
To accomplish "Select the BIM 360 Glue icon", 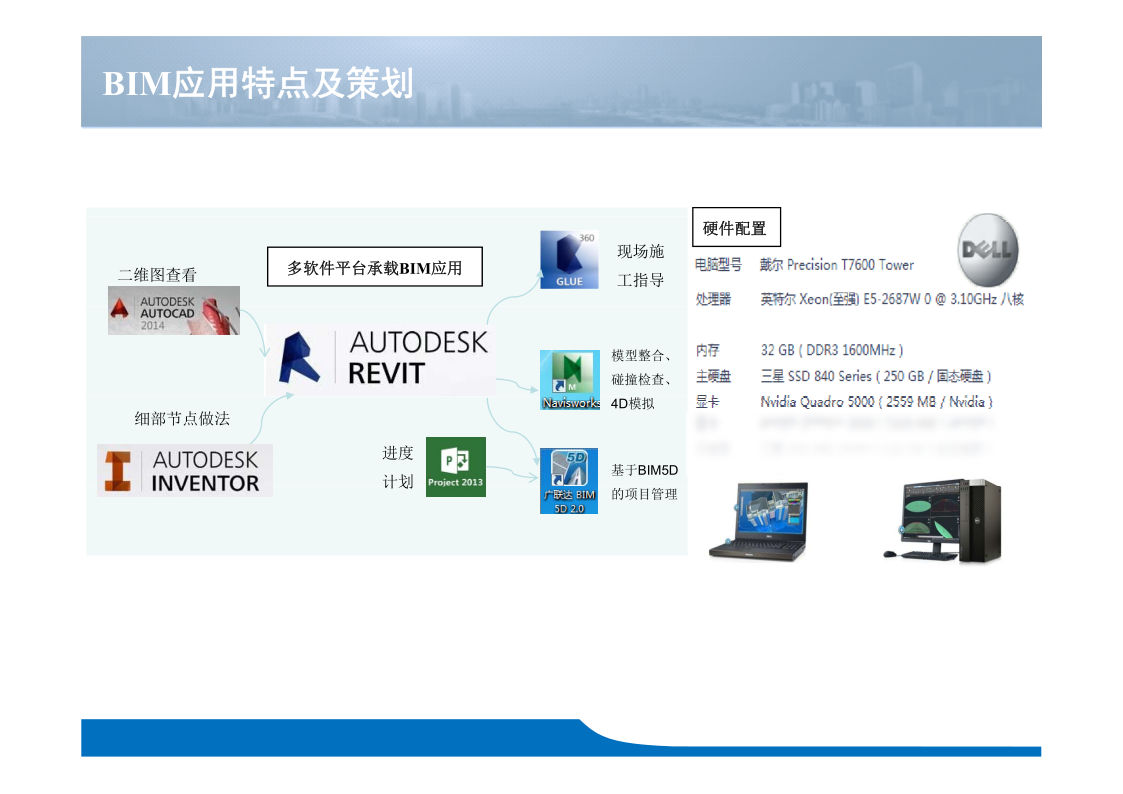I will point(569,260).
